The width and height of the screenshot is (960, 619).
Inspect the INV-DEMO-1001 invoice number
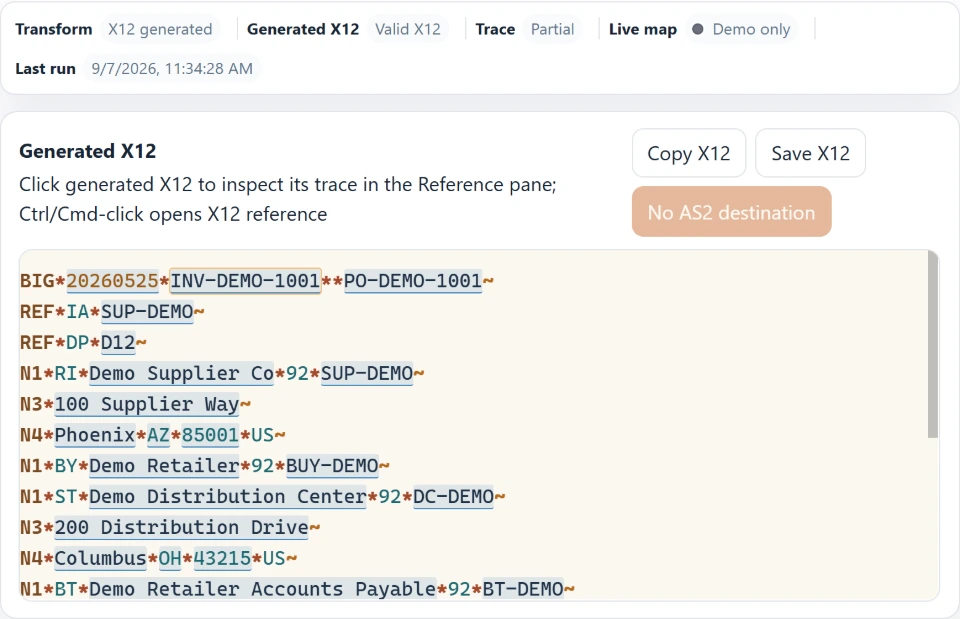pyautogui.click(x=245, y=281)
